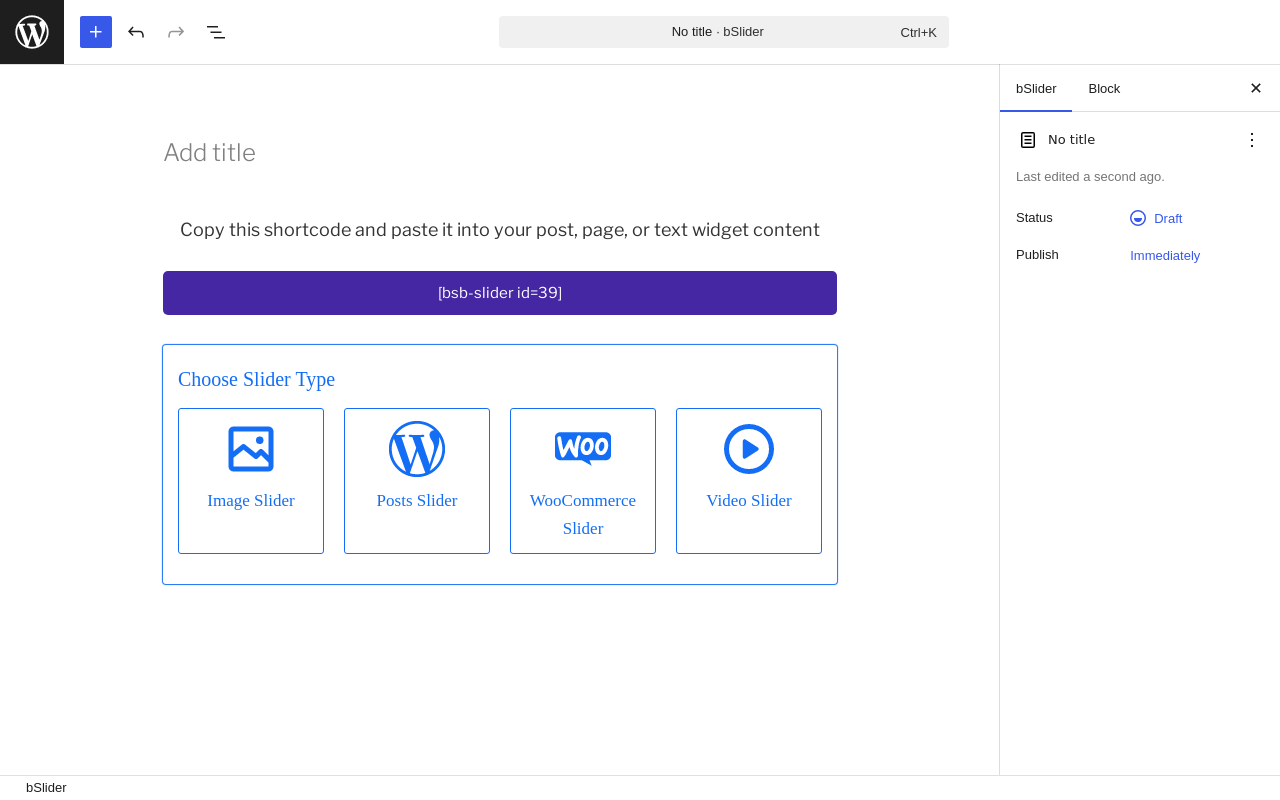Click the draft status circle icon

click(x=1138, y=218)
